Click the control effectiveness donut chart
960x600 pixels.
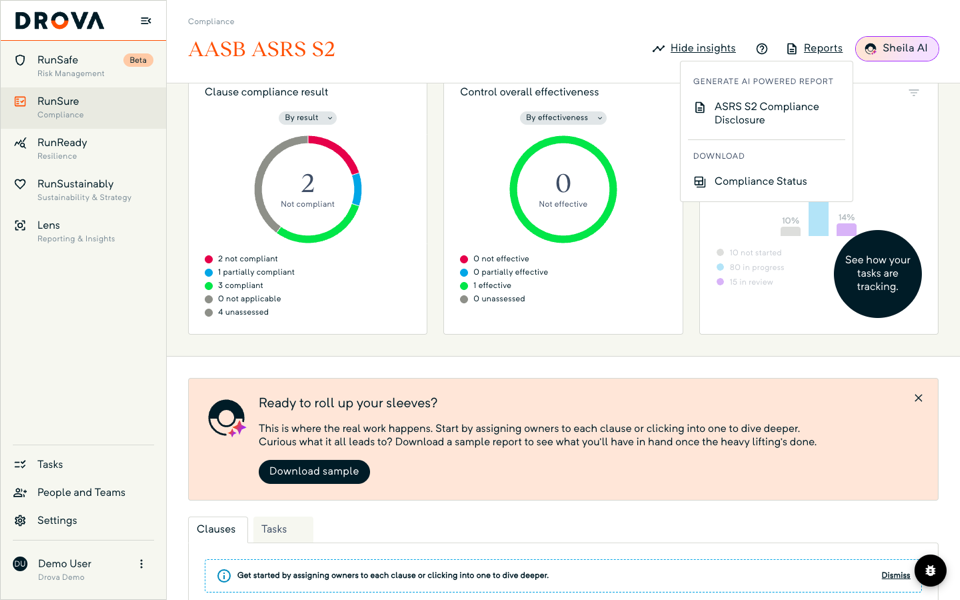click(x=563, y=189)
